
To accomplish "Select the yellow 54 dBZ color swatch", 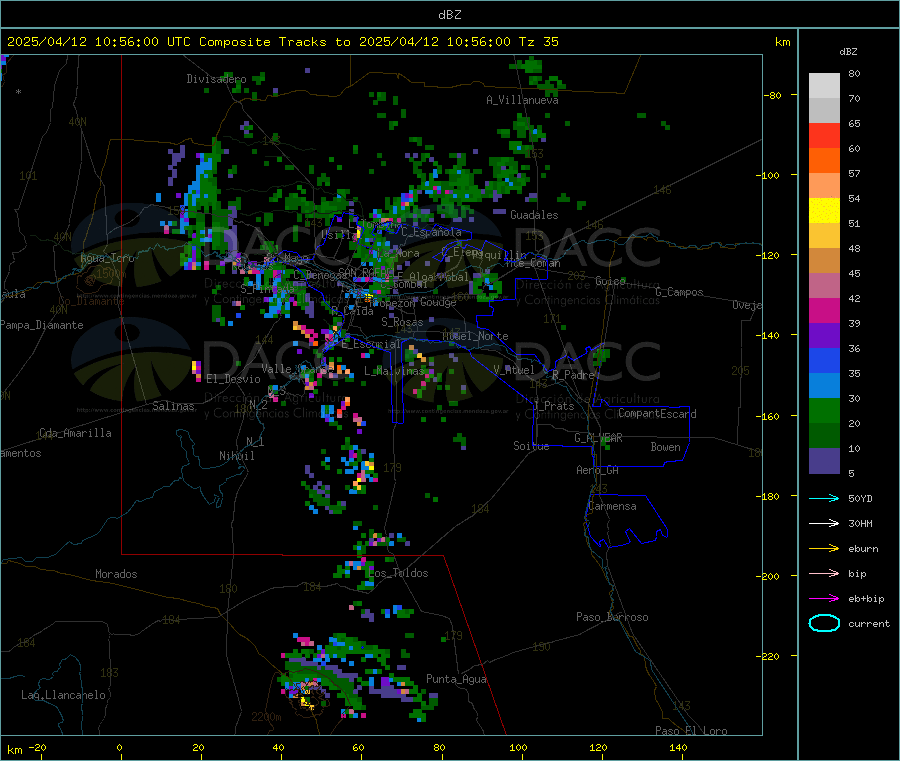I will [x=824, y=211].
